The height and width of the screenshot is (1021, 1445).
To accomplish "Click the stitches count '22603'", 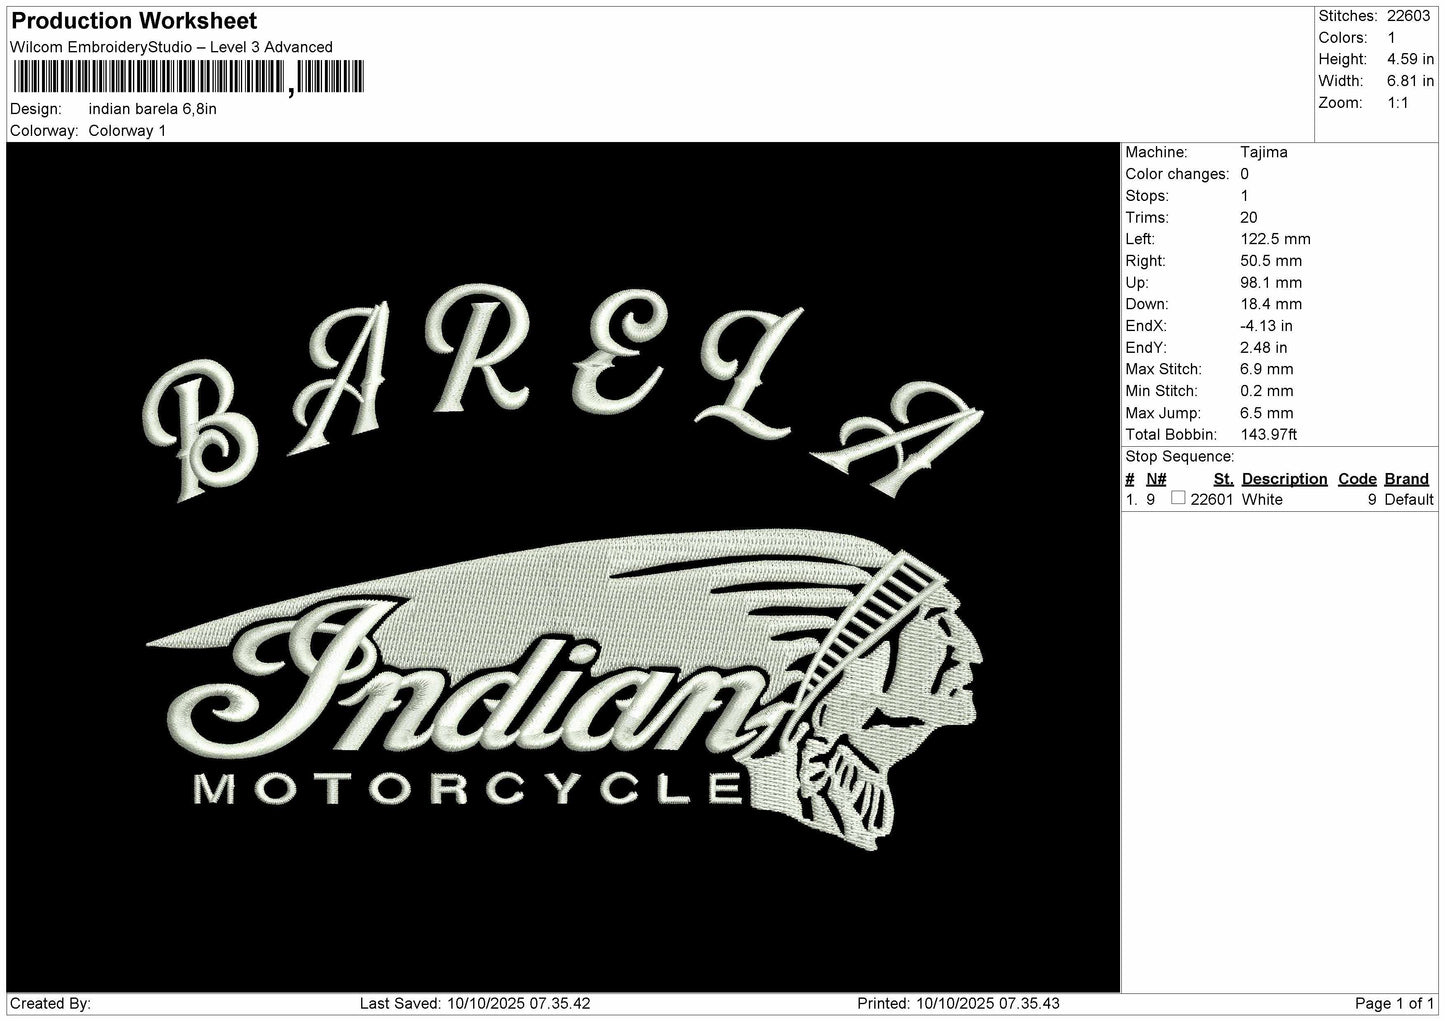I will (x=1408, y=16).
